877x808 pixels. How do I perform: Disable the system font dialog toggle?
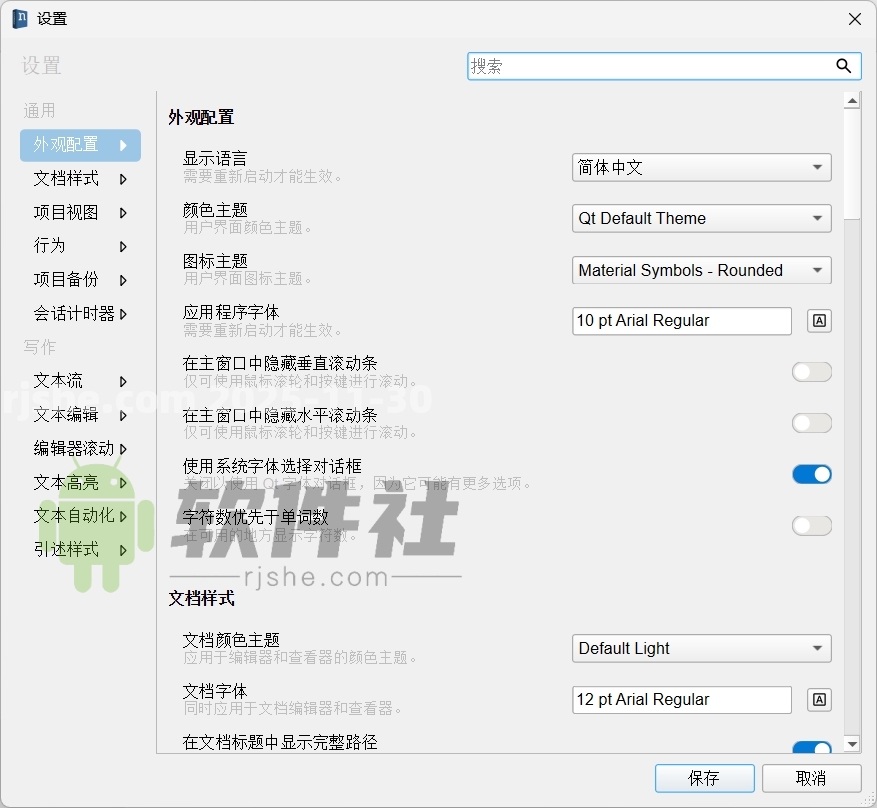(x=811, y=473)
